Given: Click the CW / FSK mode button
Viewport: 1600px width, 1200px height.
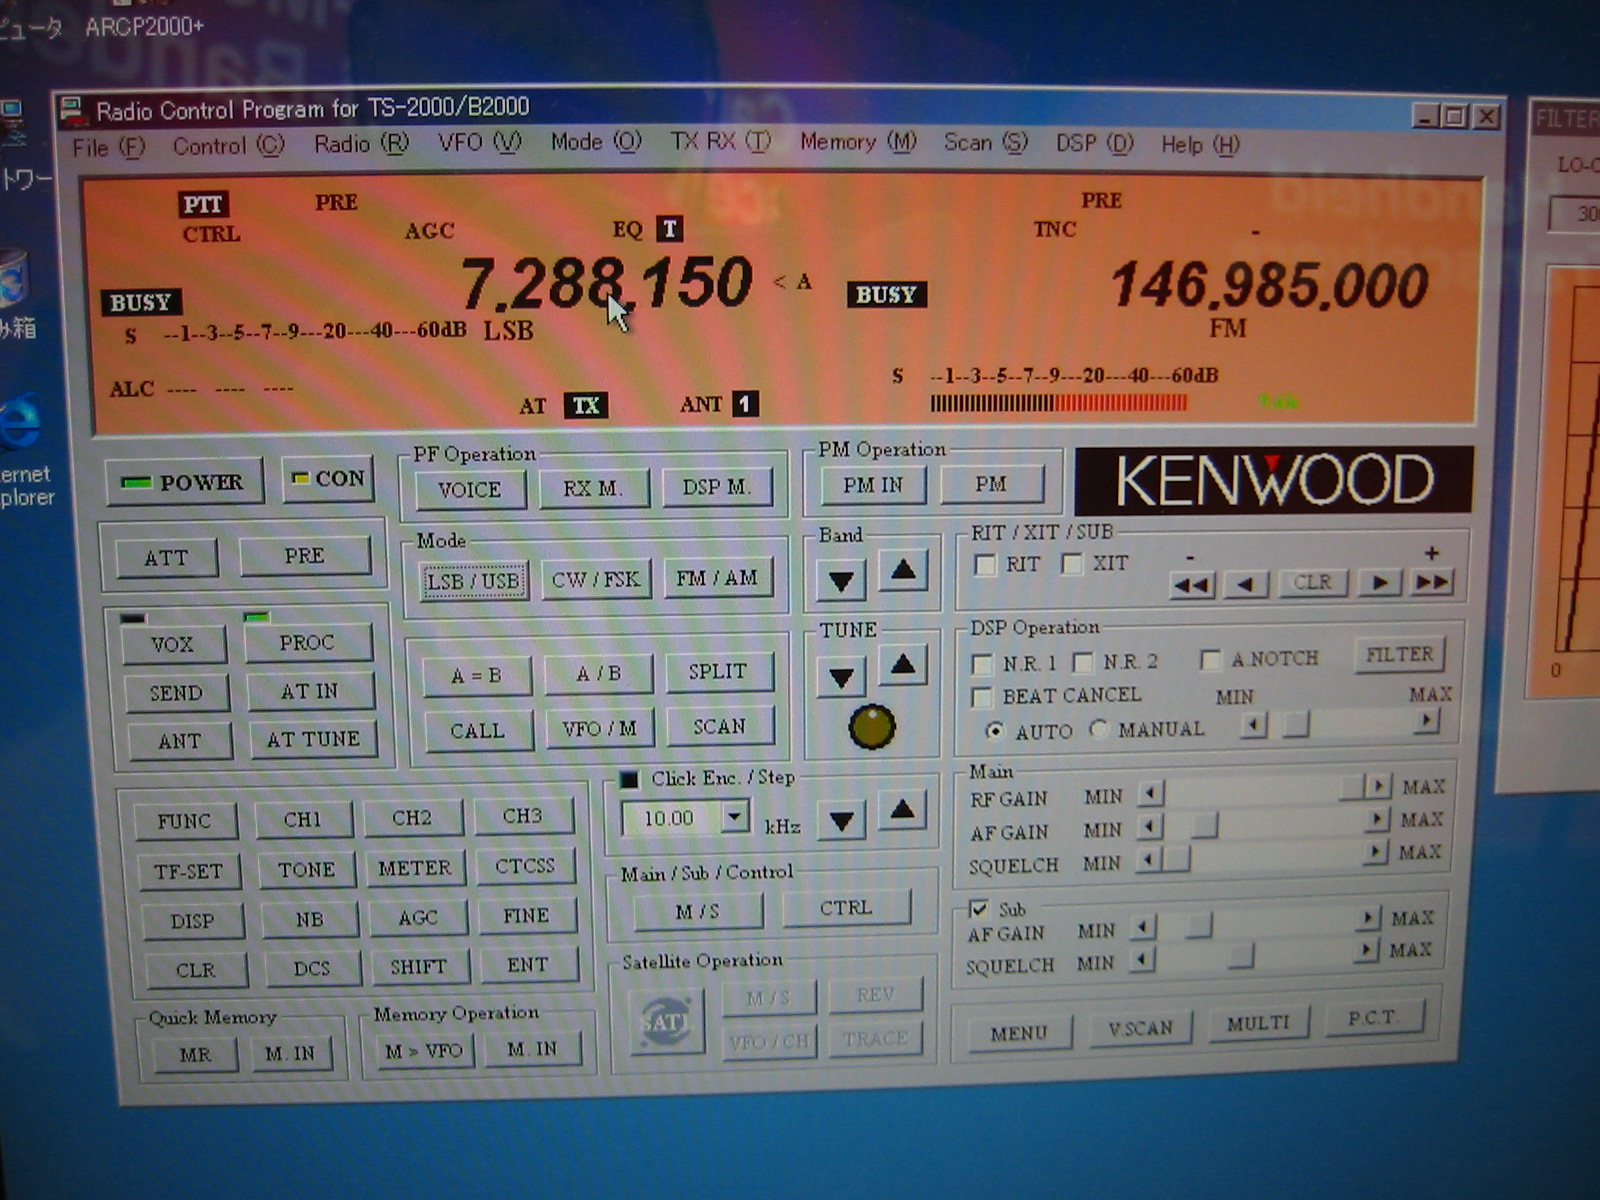Looking at the screenshot, I should pos(595,580).
